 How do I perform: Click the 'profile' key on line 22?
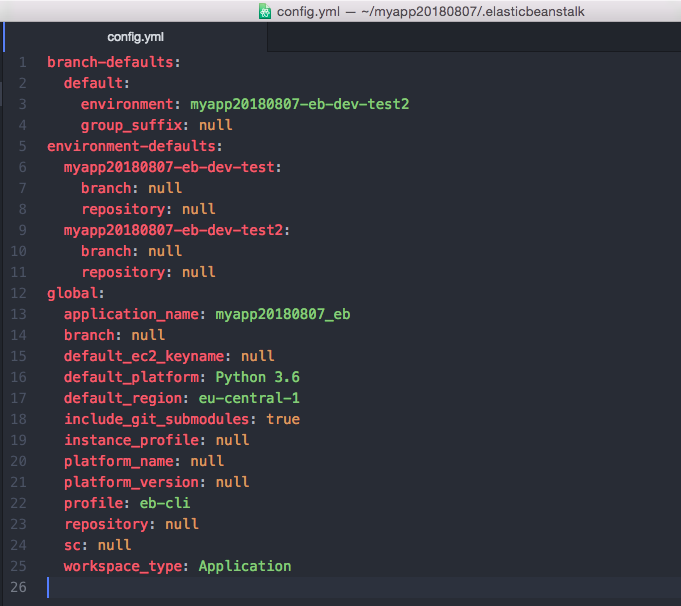click(x=93, y=503)
